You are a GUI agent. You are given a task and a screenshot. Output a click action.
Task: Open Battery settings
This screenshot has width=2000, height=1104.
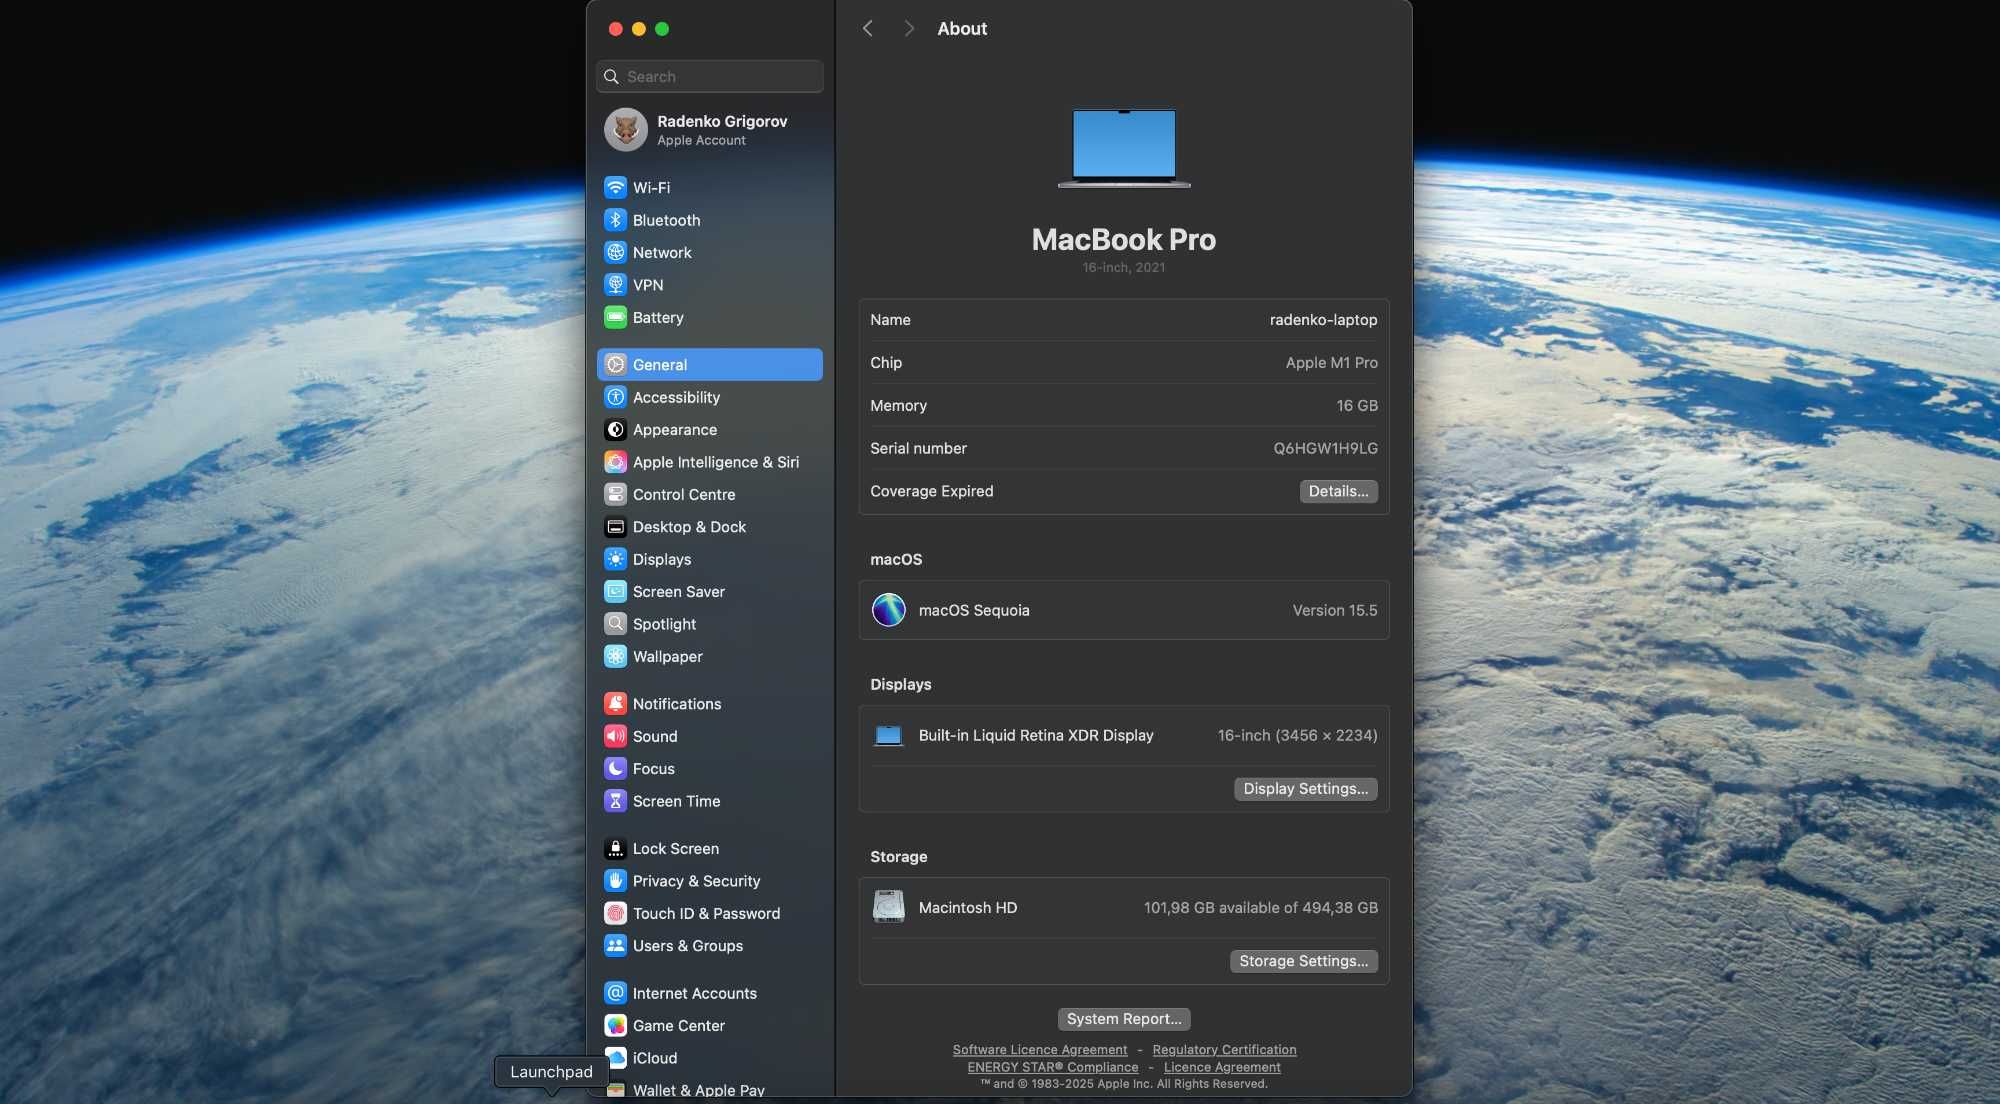point(709,317)
